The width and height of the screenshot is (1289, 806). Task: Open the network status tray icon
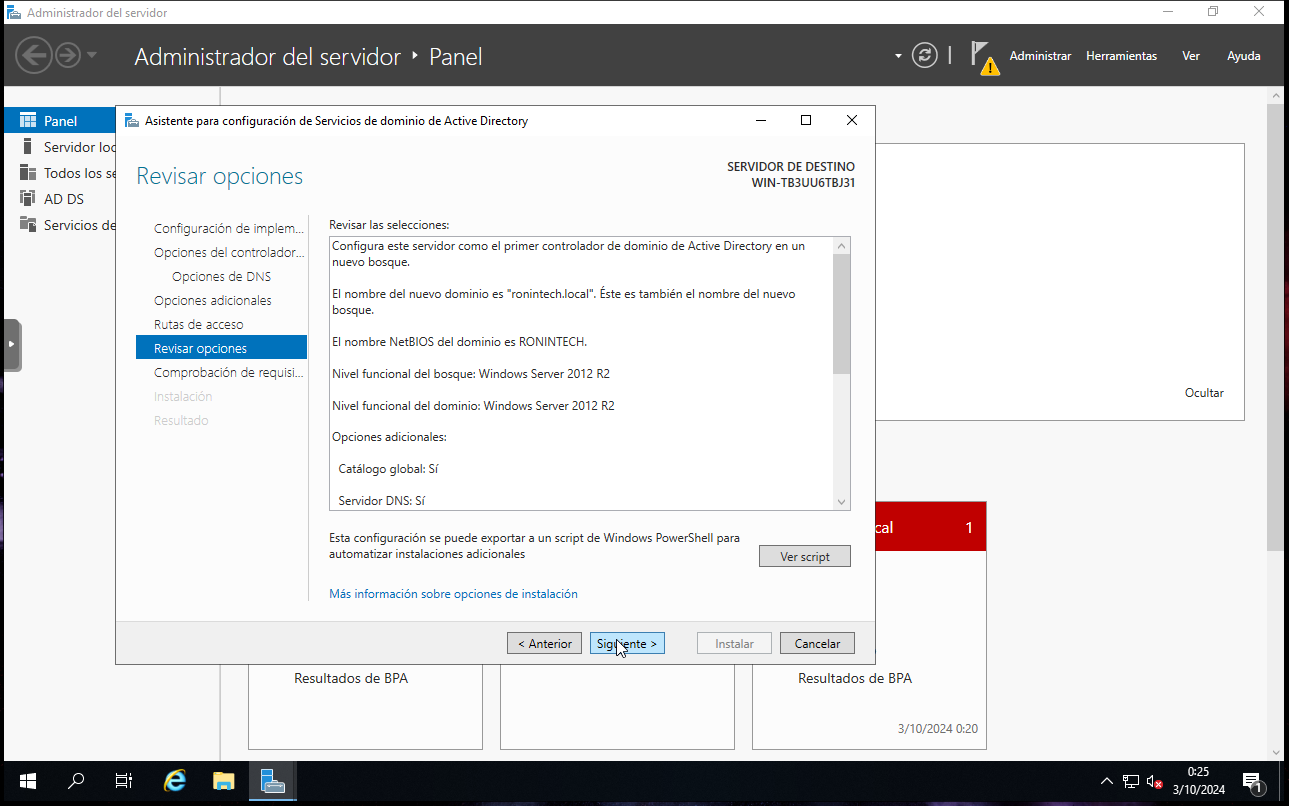pyautogui.click(x=1131, y=781)
